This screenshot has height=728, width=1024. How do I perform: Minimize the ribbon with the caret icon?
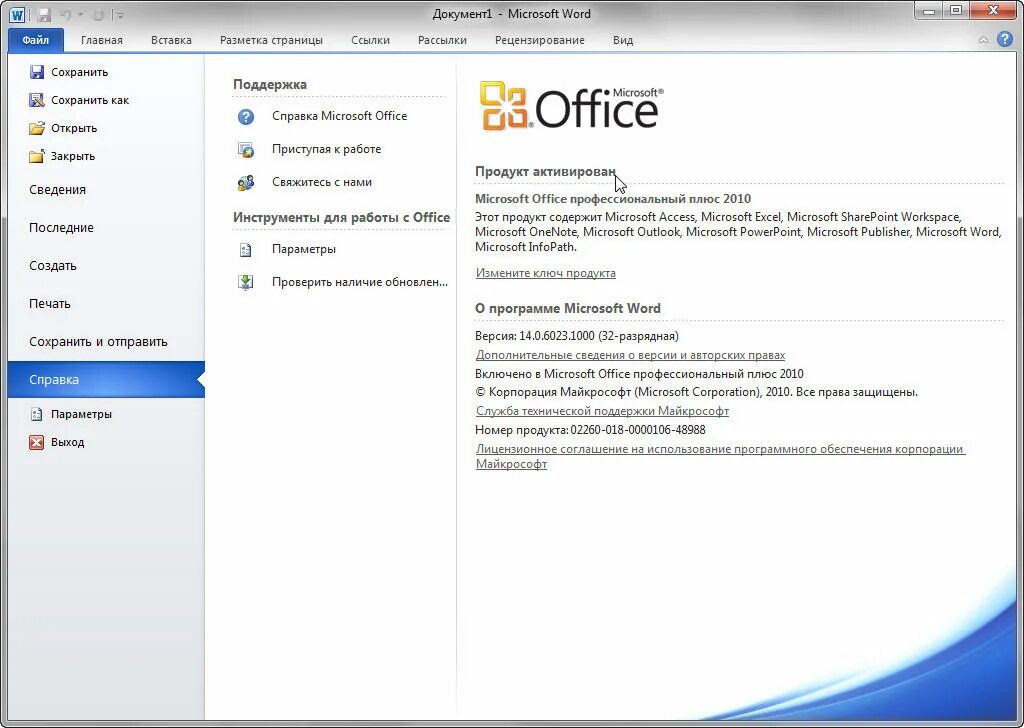point(983,40)
